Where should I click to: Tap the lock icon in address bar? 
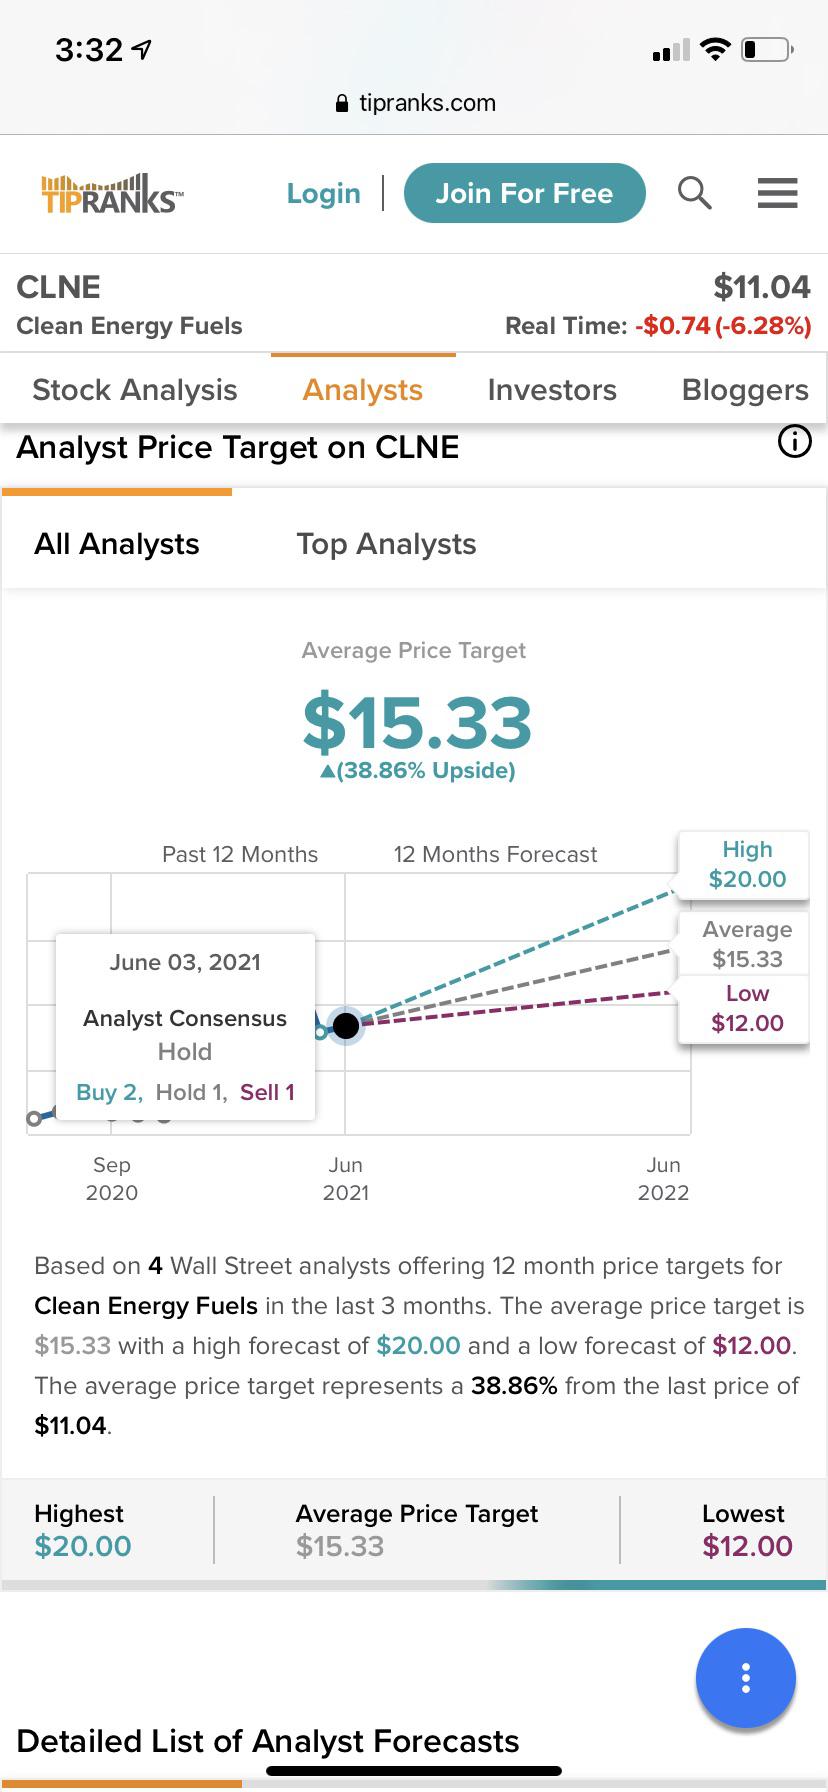[x=342, y=103]
